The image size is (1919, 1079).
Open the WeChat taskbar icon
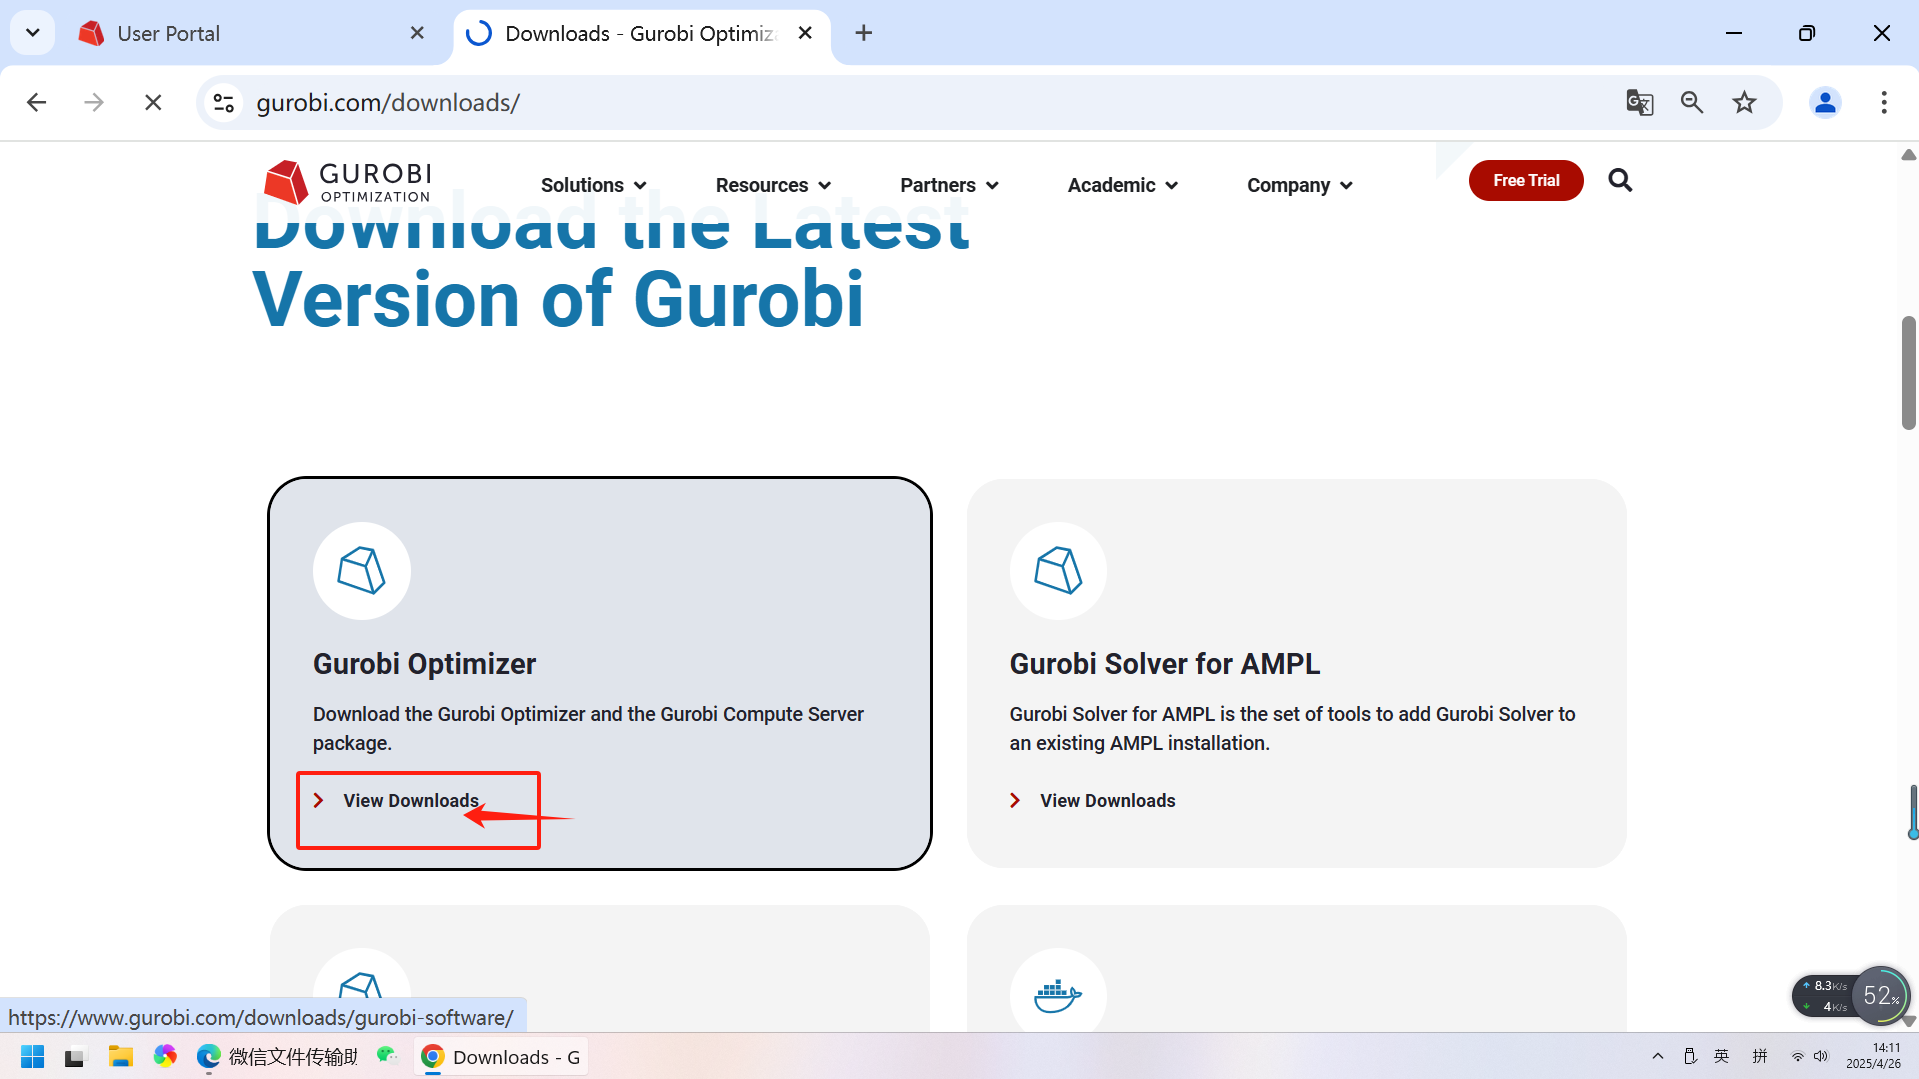tap(387, 1056)
